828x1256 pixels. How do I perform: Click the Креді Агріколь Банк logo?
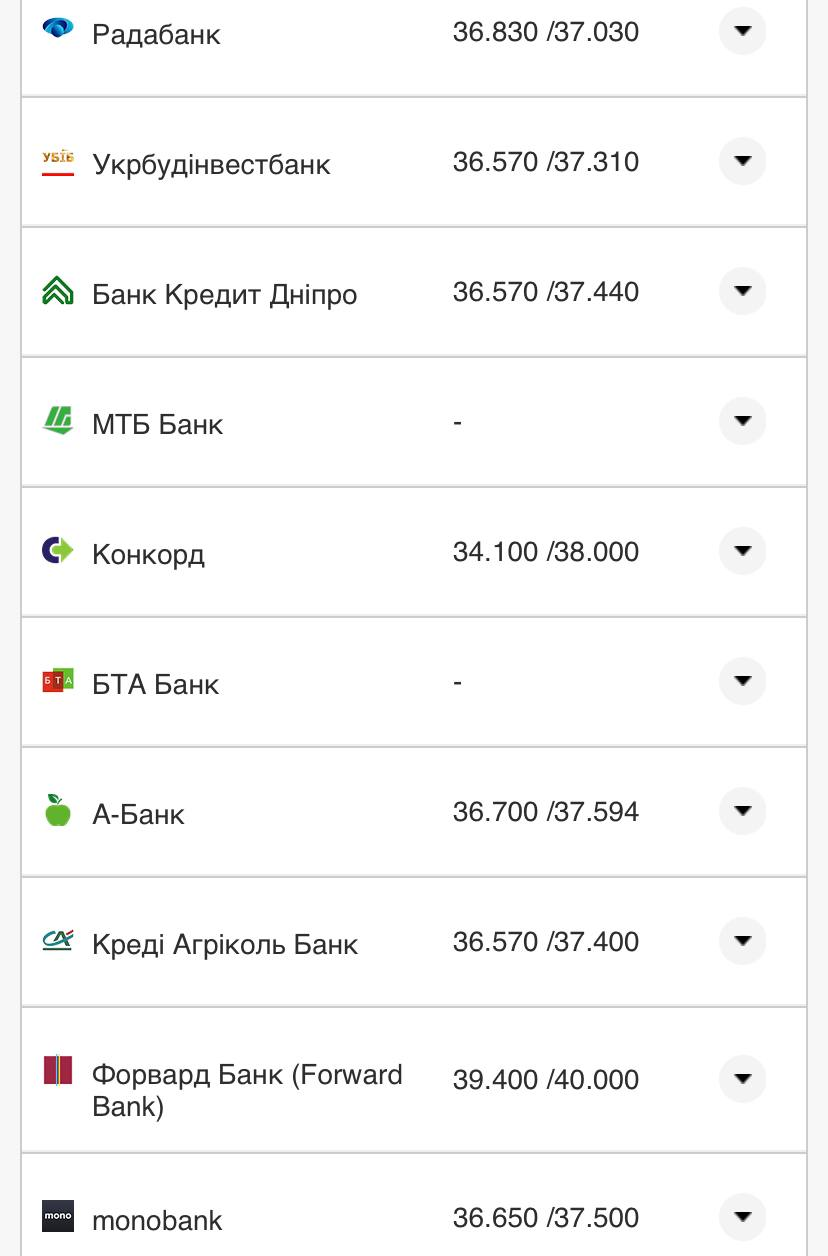point(58,940)
